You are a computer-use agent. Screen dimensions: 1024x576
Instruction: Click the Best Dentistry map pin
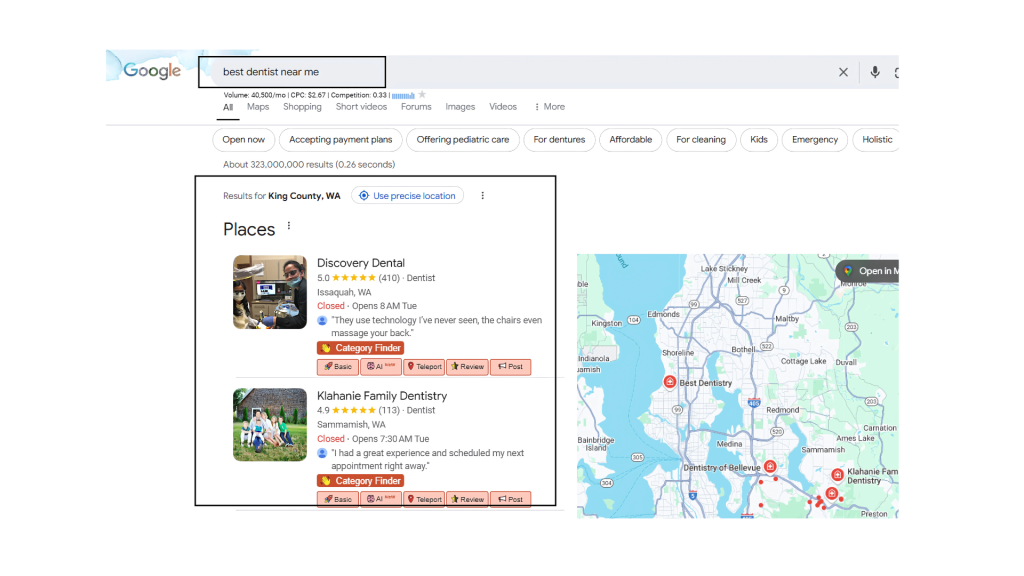click(669, 382)
